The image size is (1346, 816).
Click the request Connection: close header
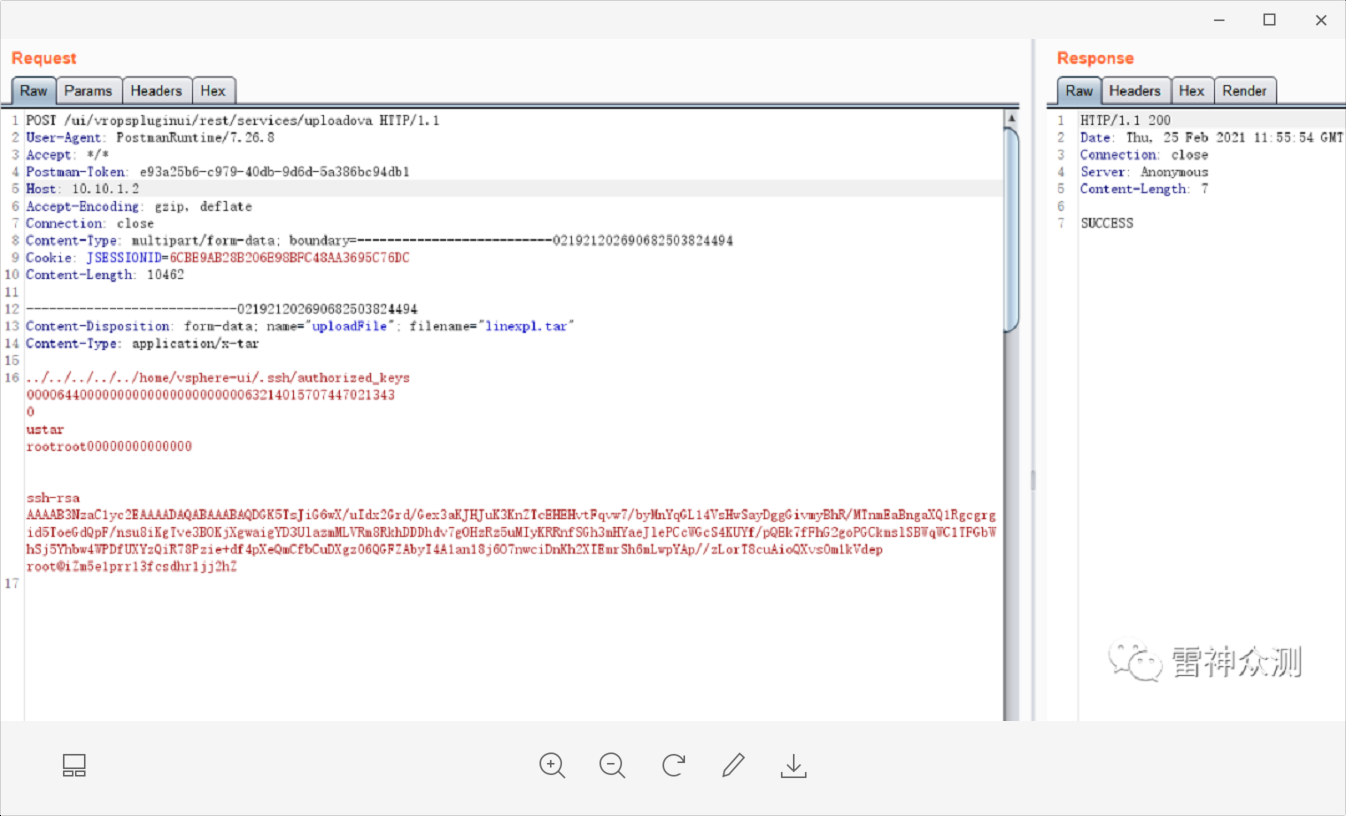(x=90, y=223)
